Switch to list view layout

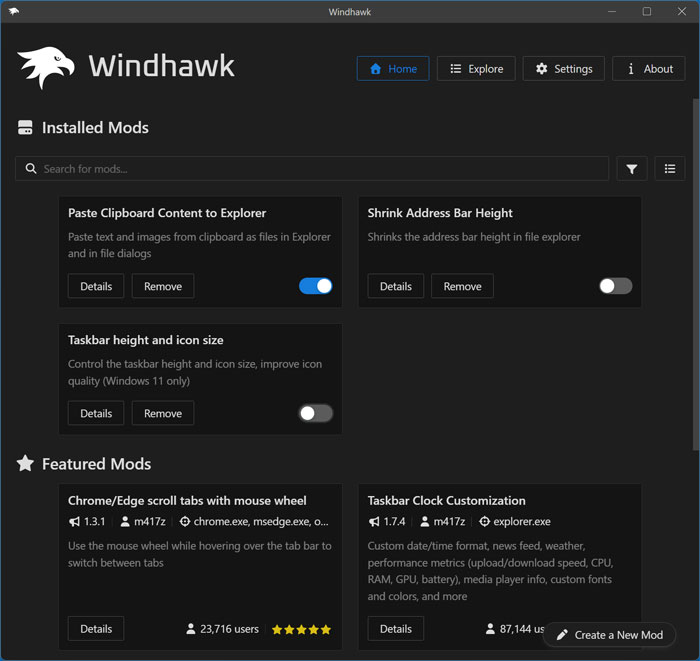point(670,169)
